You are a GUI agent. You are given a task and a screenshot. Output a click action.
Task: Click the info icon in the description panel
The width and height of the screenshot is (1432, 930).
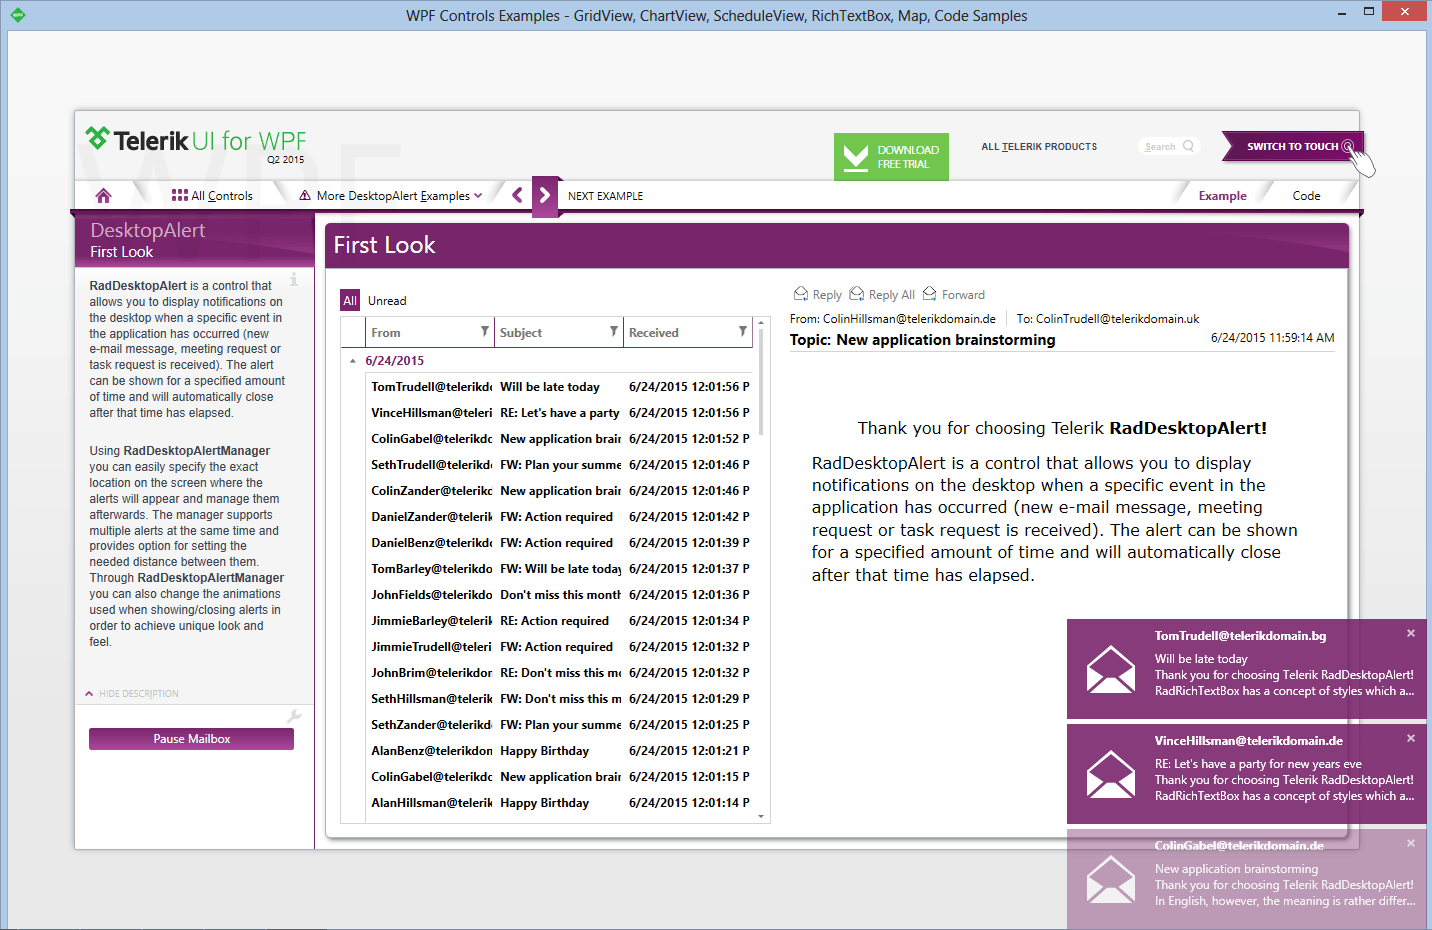coord(294,280)
